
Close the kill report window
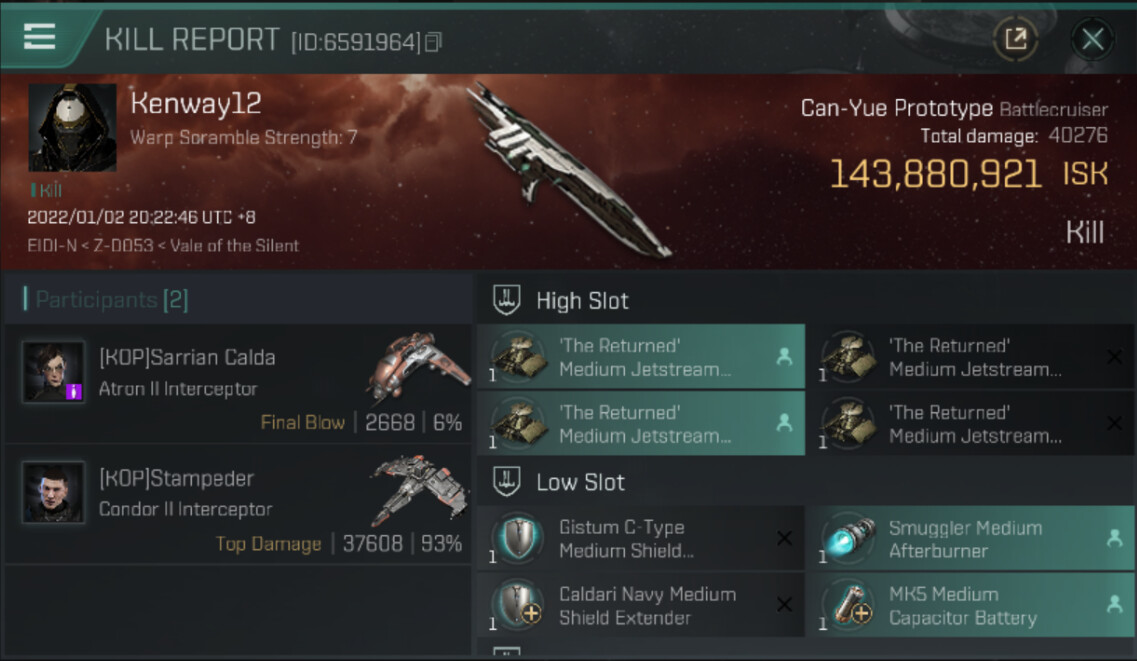pyautogui.click(x=1092, y=39)
